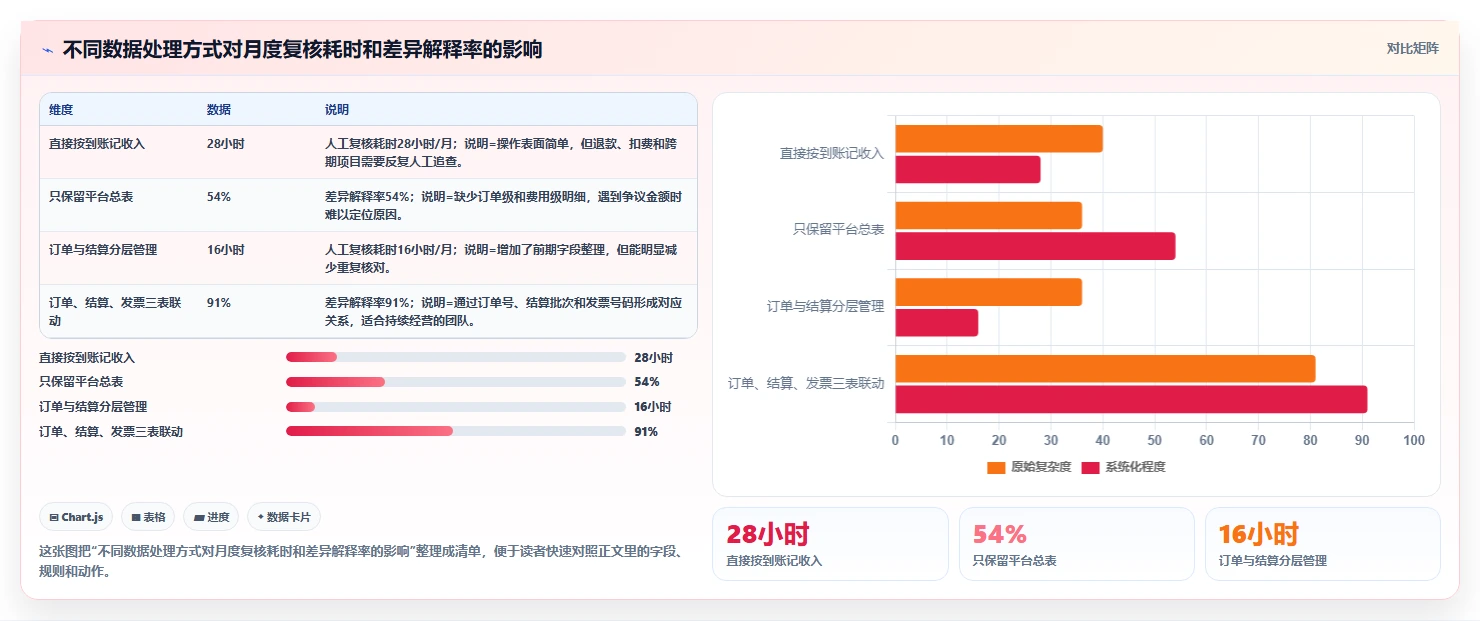Select table cell 订单、结算、发票三表联动 in 维度 column

115,311
